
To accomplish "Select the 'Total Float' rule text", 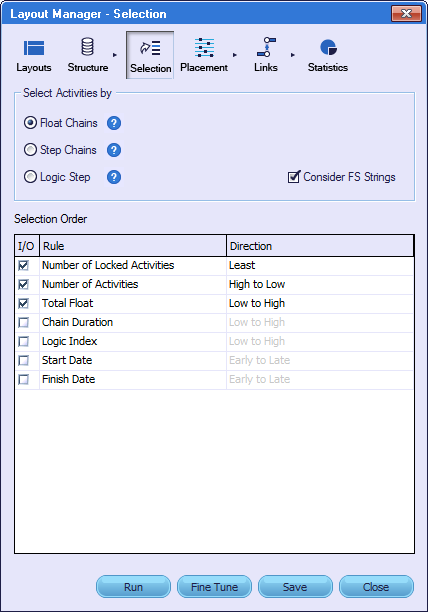I will coord(67,303).
